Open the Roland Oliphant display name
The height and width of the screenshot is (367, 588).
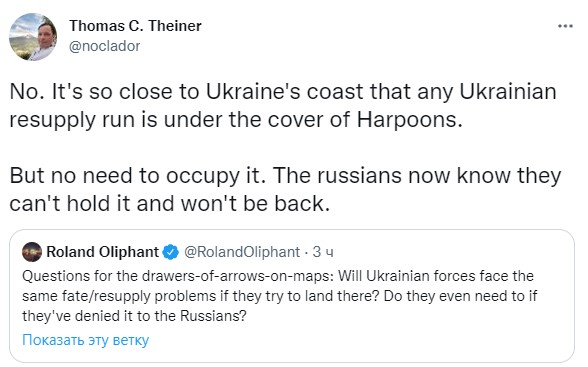click(102, 252)
